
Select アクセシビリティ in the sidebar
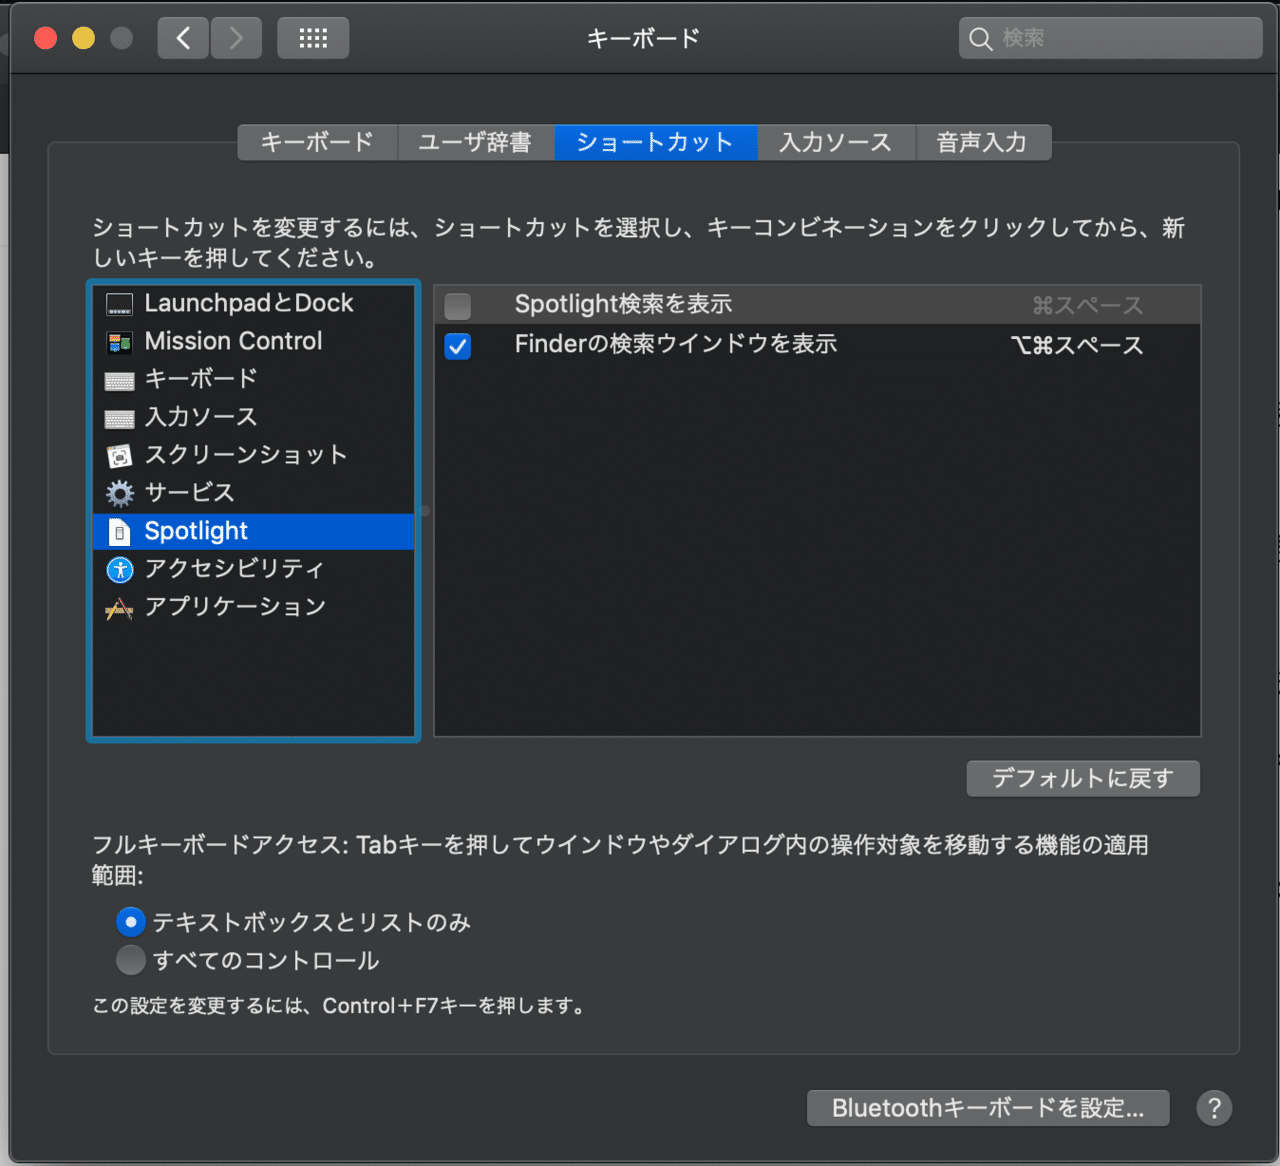coord(233,568)
